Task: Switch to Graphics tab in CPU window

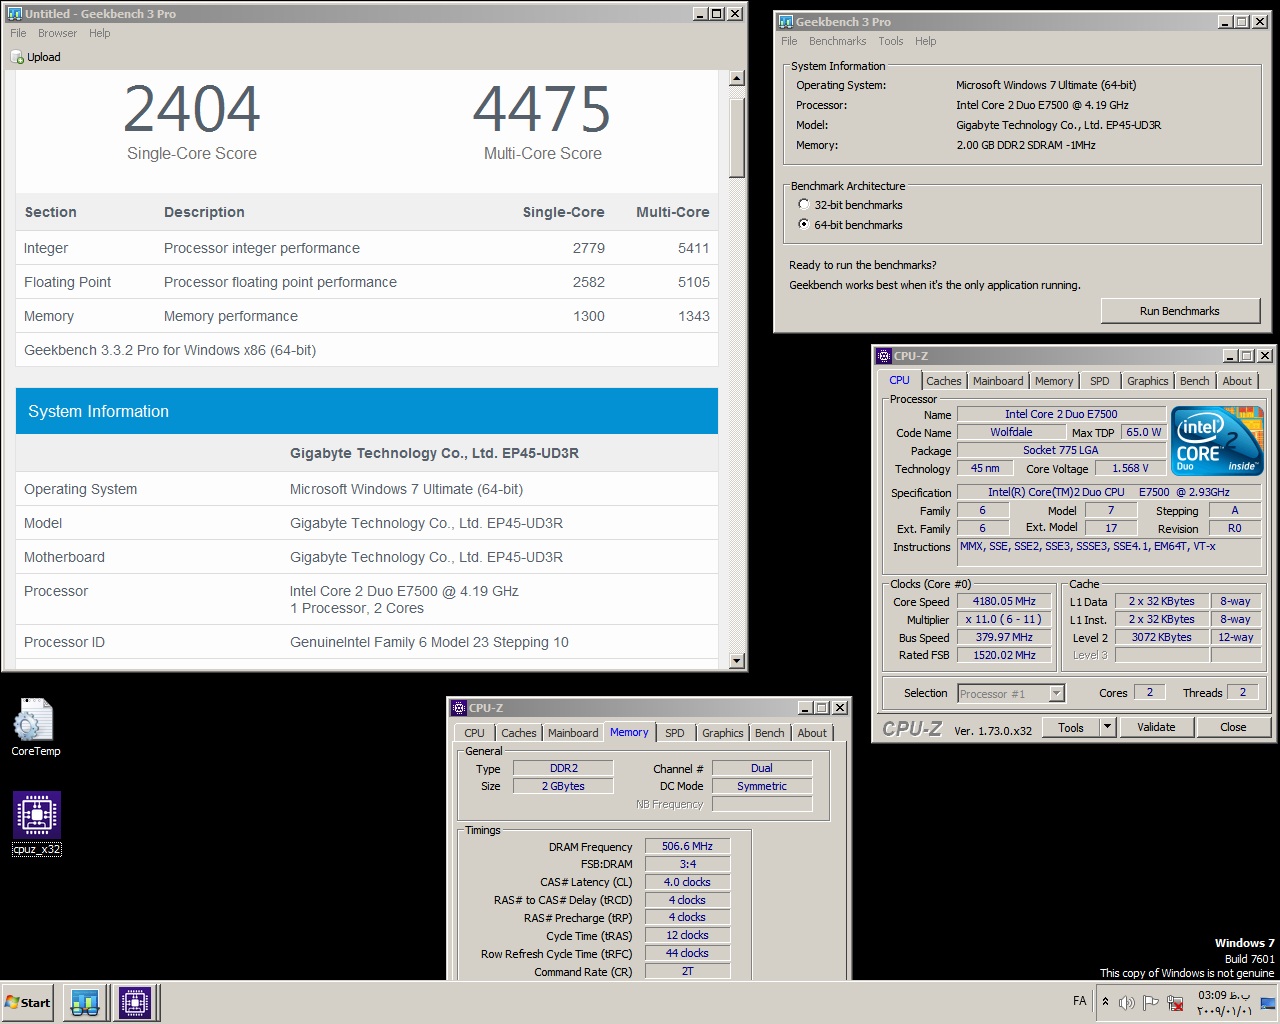Action: pos(1147,381)
